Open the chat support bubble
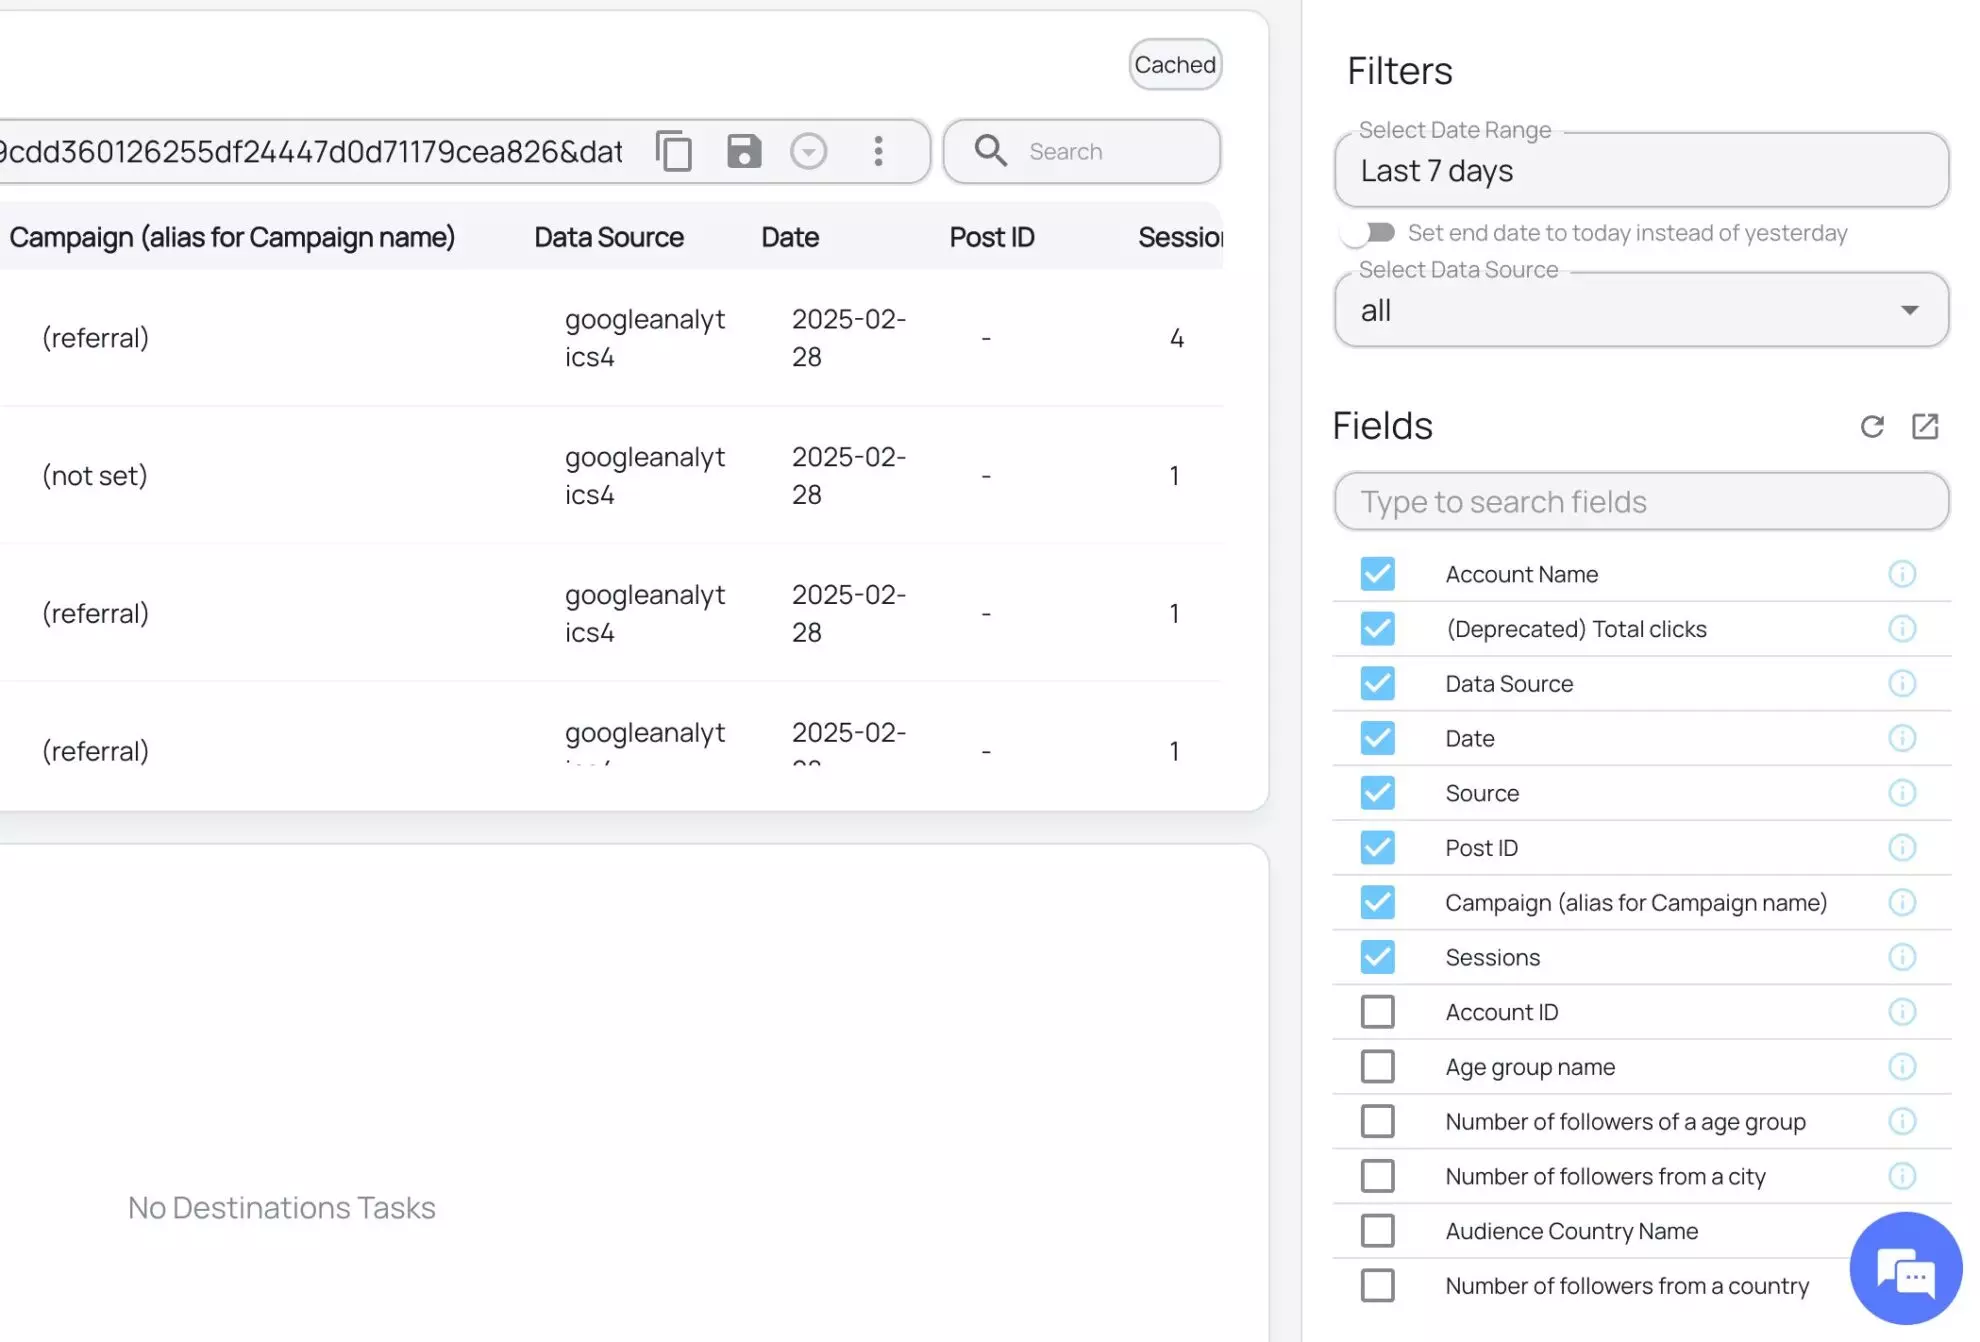Image resolution: width=1980 pixels, height=1342 pixels. pos(1906,1268)
